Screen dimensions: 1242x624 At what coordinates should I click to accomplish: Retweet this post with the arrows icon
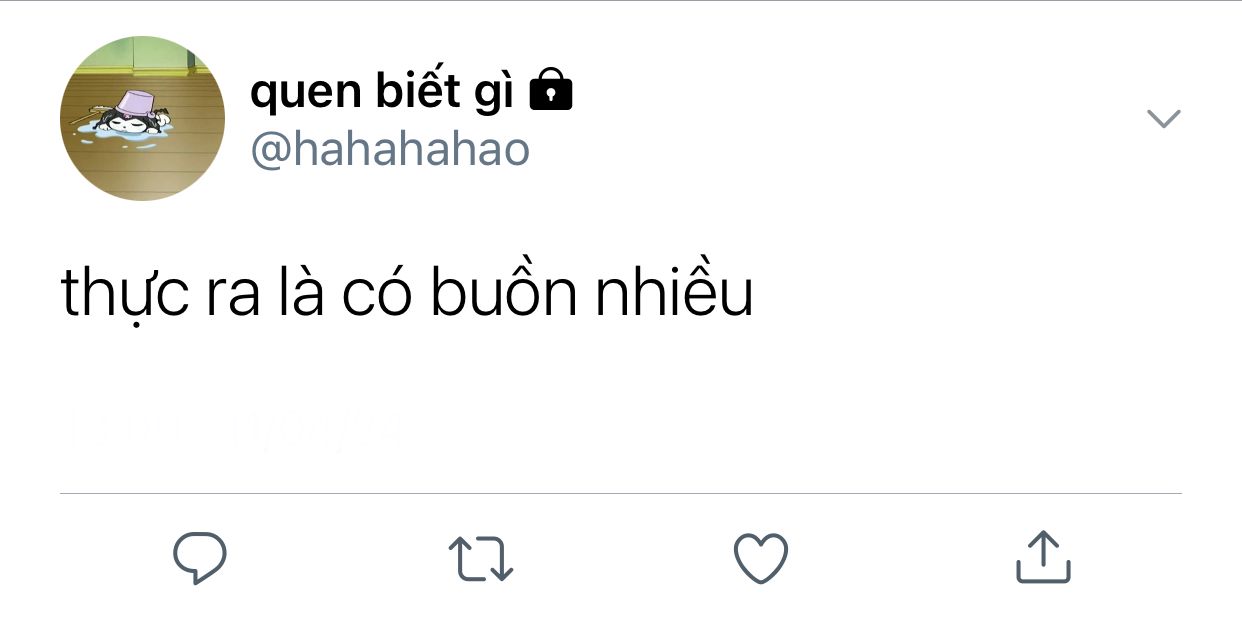480,559
